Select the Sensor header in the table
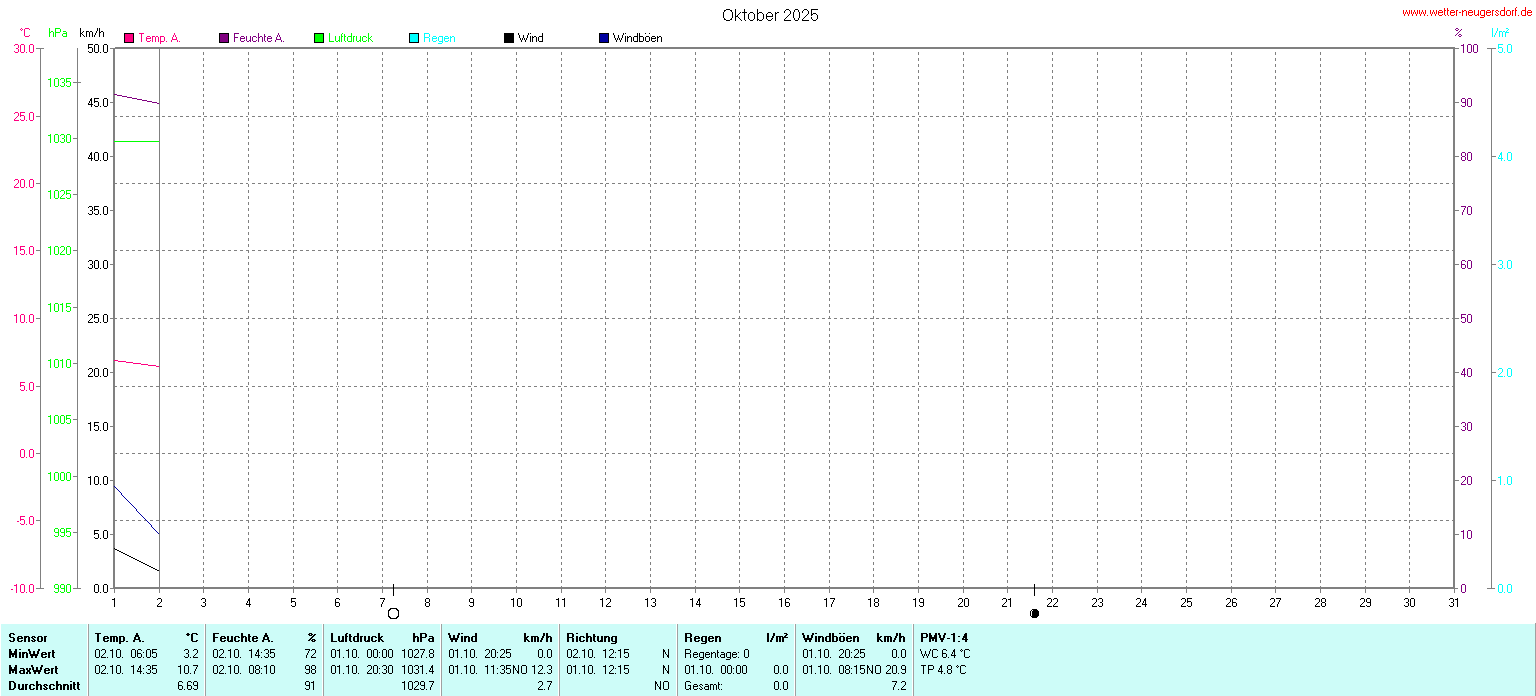Viewport: 1536px width, 696px height. point(27,637)
